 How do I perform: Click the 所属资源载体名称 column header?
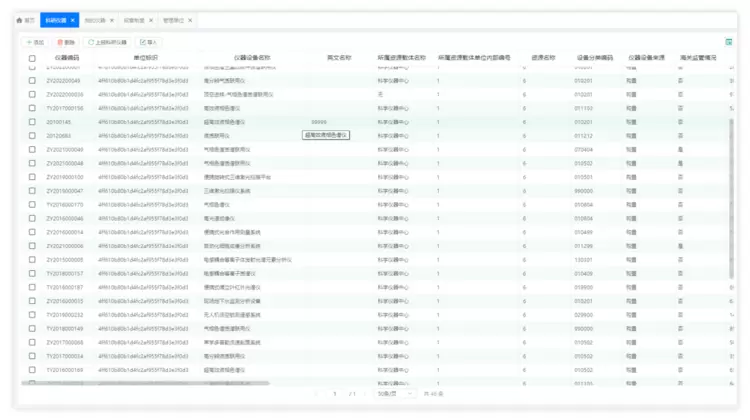coord(401,59)
